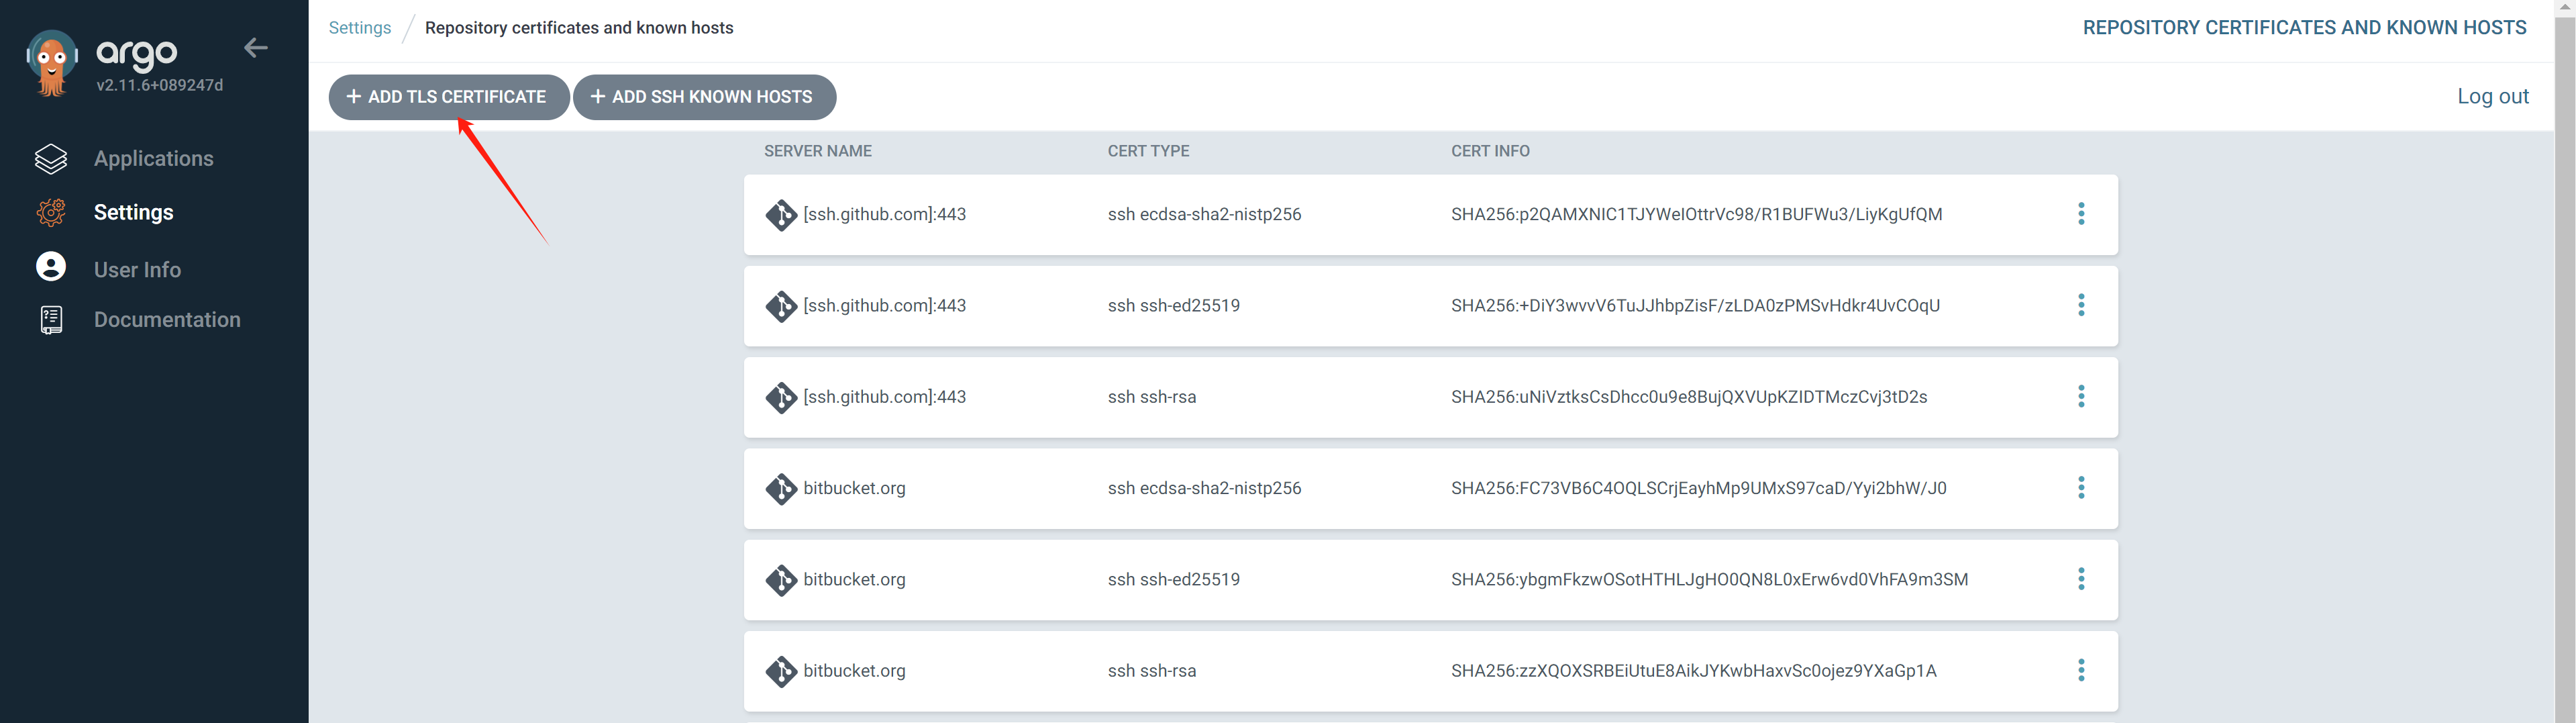Click the Applications layers icon
The image size is (2576, 723).
click(x=51, y=159)
